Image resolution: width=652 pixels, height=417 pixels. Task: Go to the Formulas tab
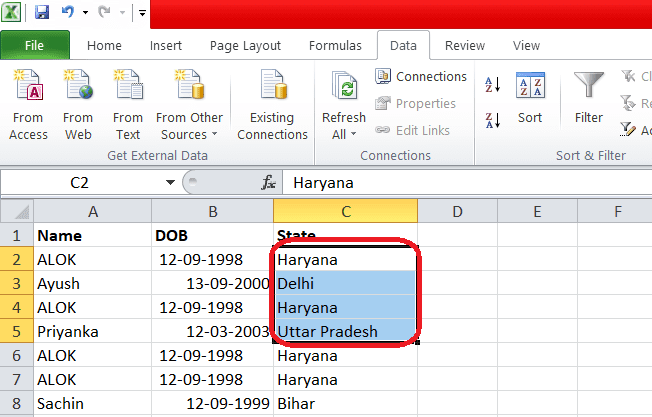[335, 45]
